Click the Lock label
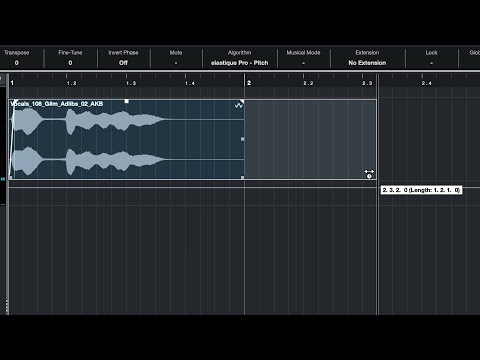The width and height of the screenshot is (480, 360). point(431,53)
